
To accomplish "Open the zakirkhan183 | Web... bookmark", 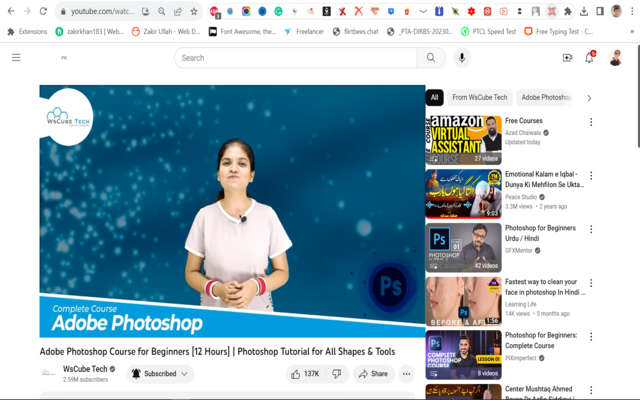I will click(x=89, y=31).
